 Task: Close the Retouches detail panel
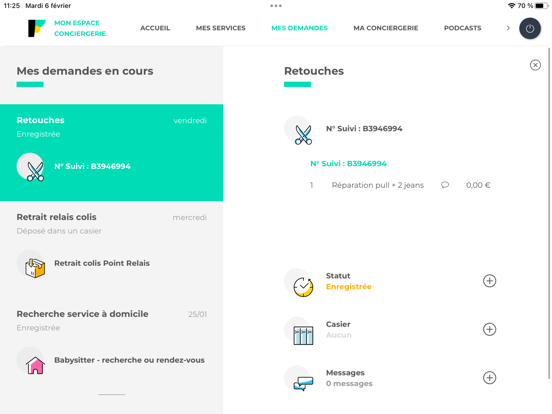click(x=535, y=65)
